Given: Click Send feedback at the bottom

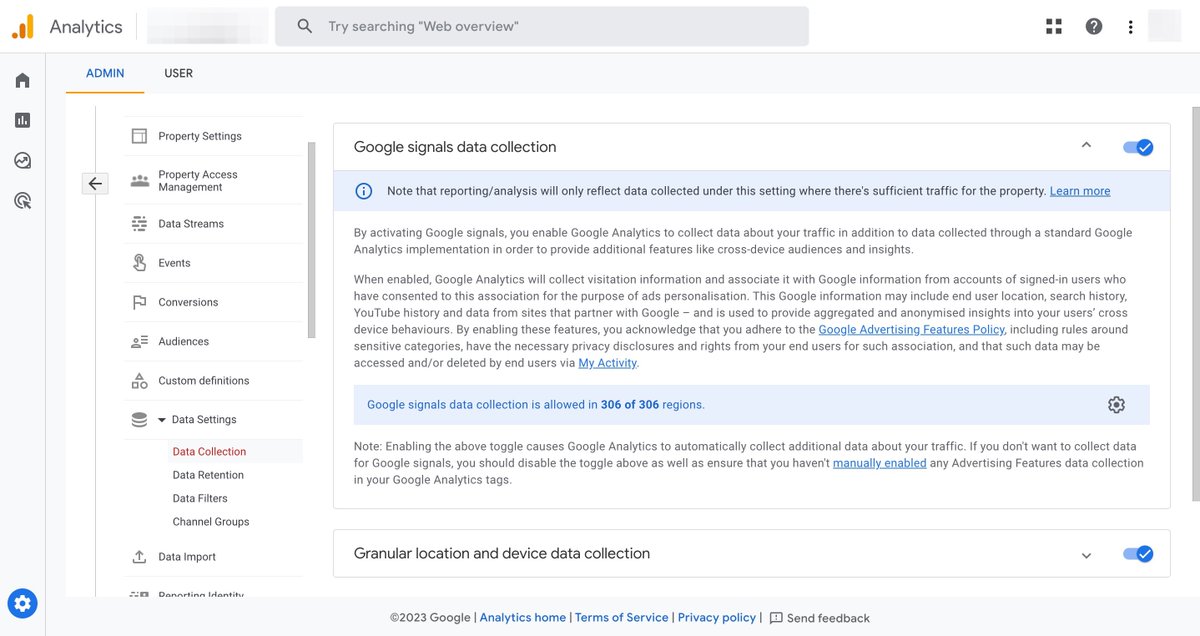Looking at the screenshot, I should coord(830,617).
